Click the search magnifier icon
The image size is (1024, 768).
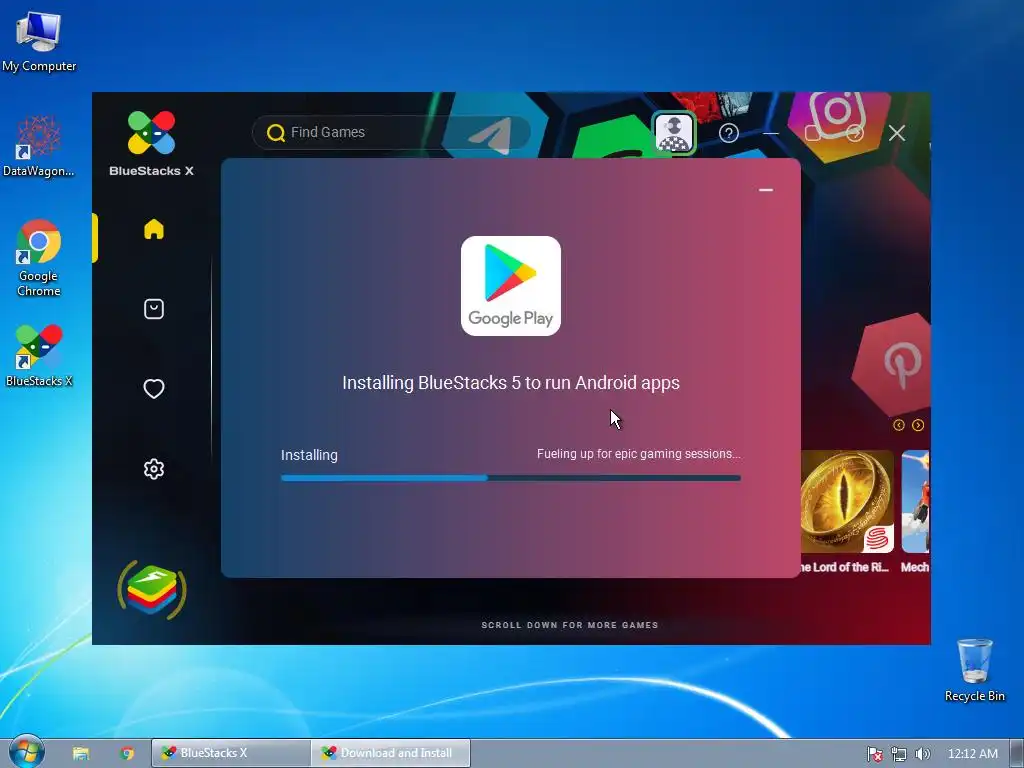tap(276, 133)
